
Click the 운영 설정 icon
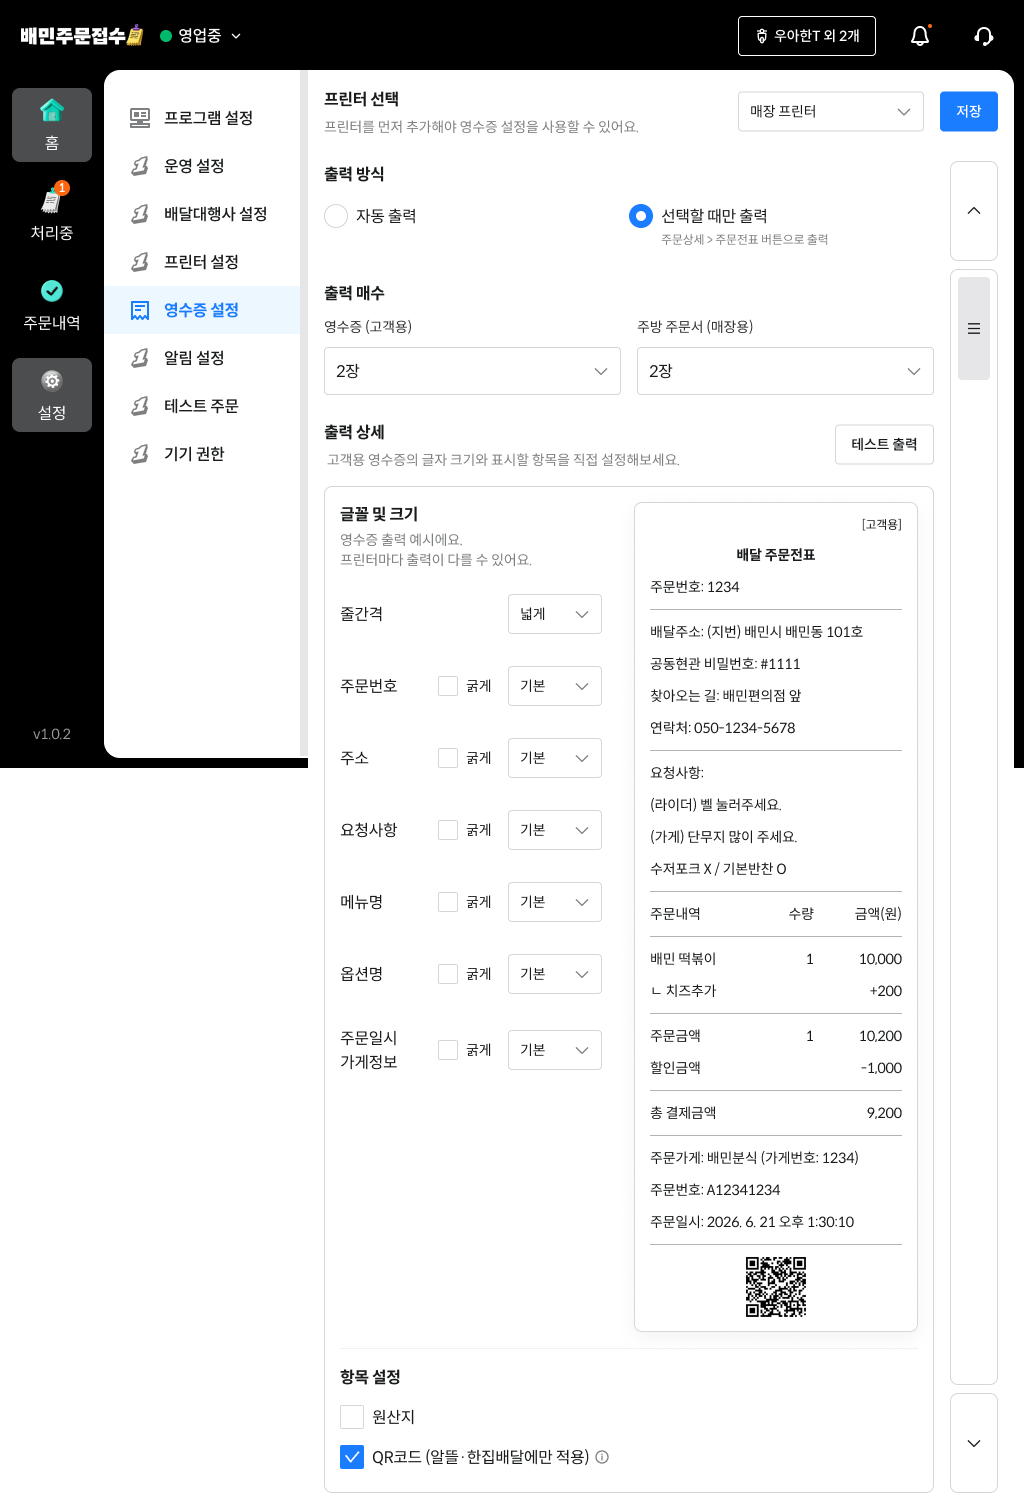[140, 166]
